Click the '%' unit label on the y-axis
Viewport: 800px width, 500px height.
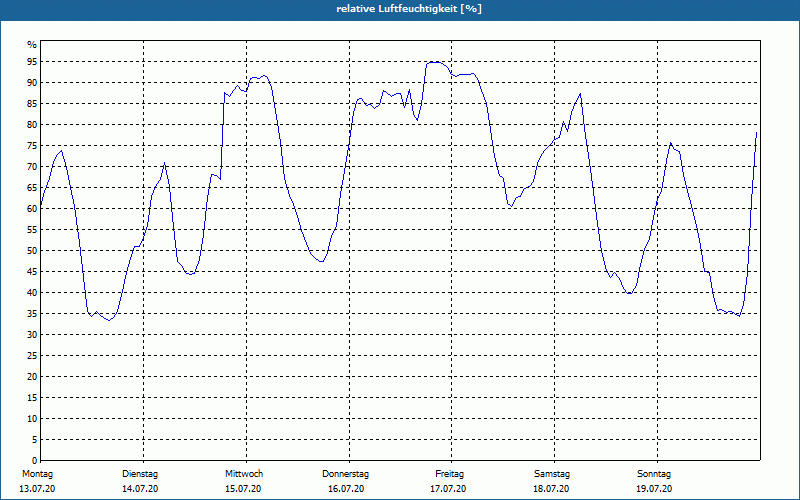32,45
